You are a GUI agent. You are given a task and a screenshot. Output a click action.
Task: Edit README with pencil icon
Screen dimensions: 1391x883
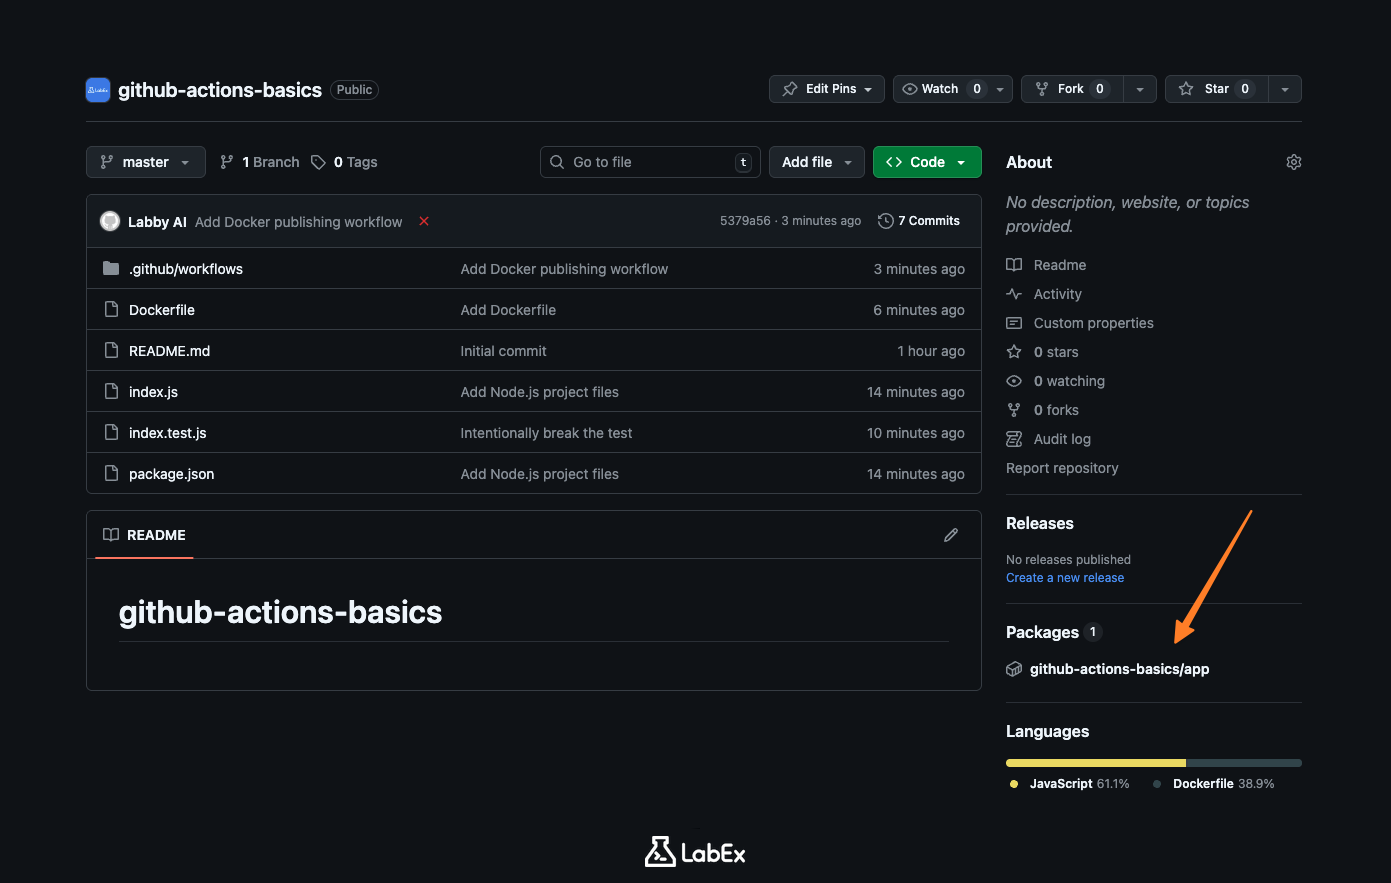(x=951, y=535)
